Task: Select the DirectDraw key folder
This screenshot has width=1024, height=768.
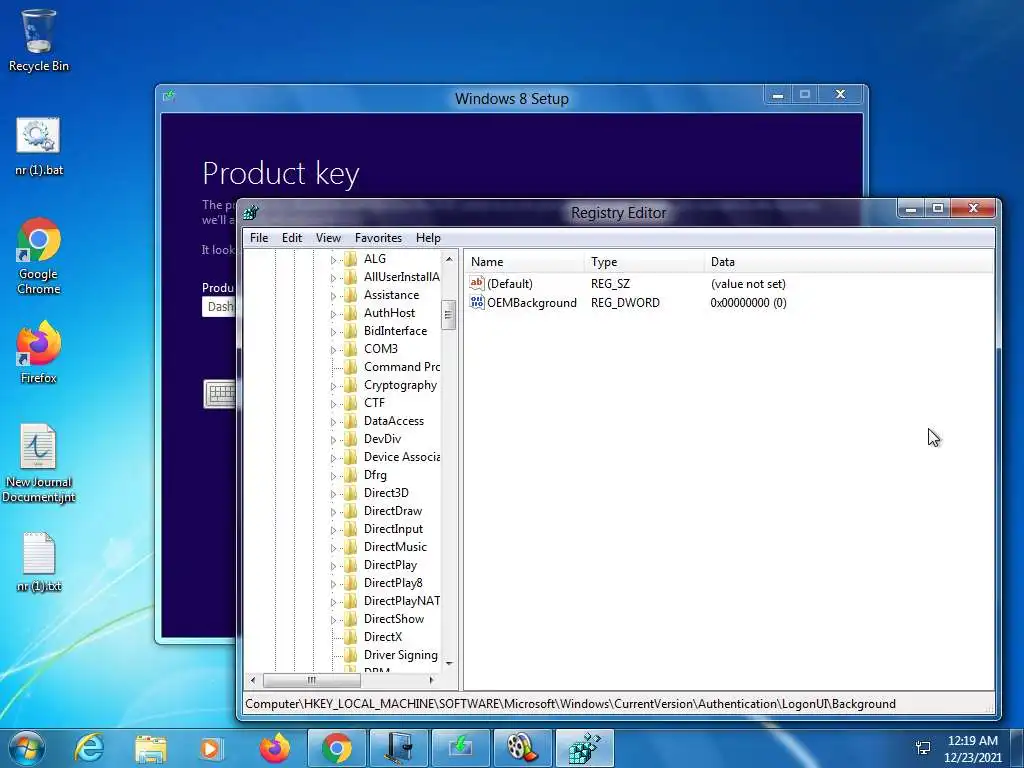Action: pos(384,511)
